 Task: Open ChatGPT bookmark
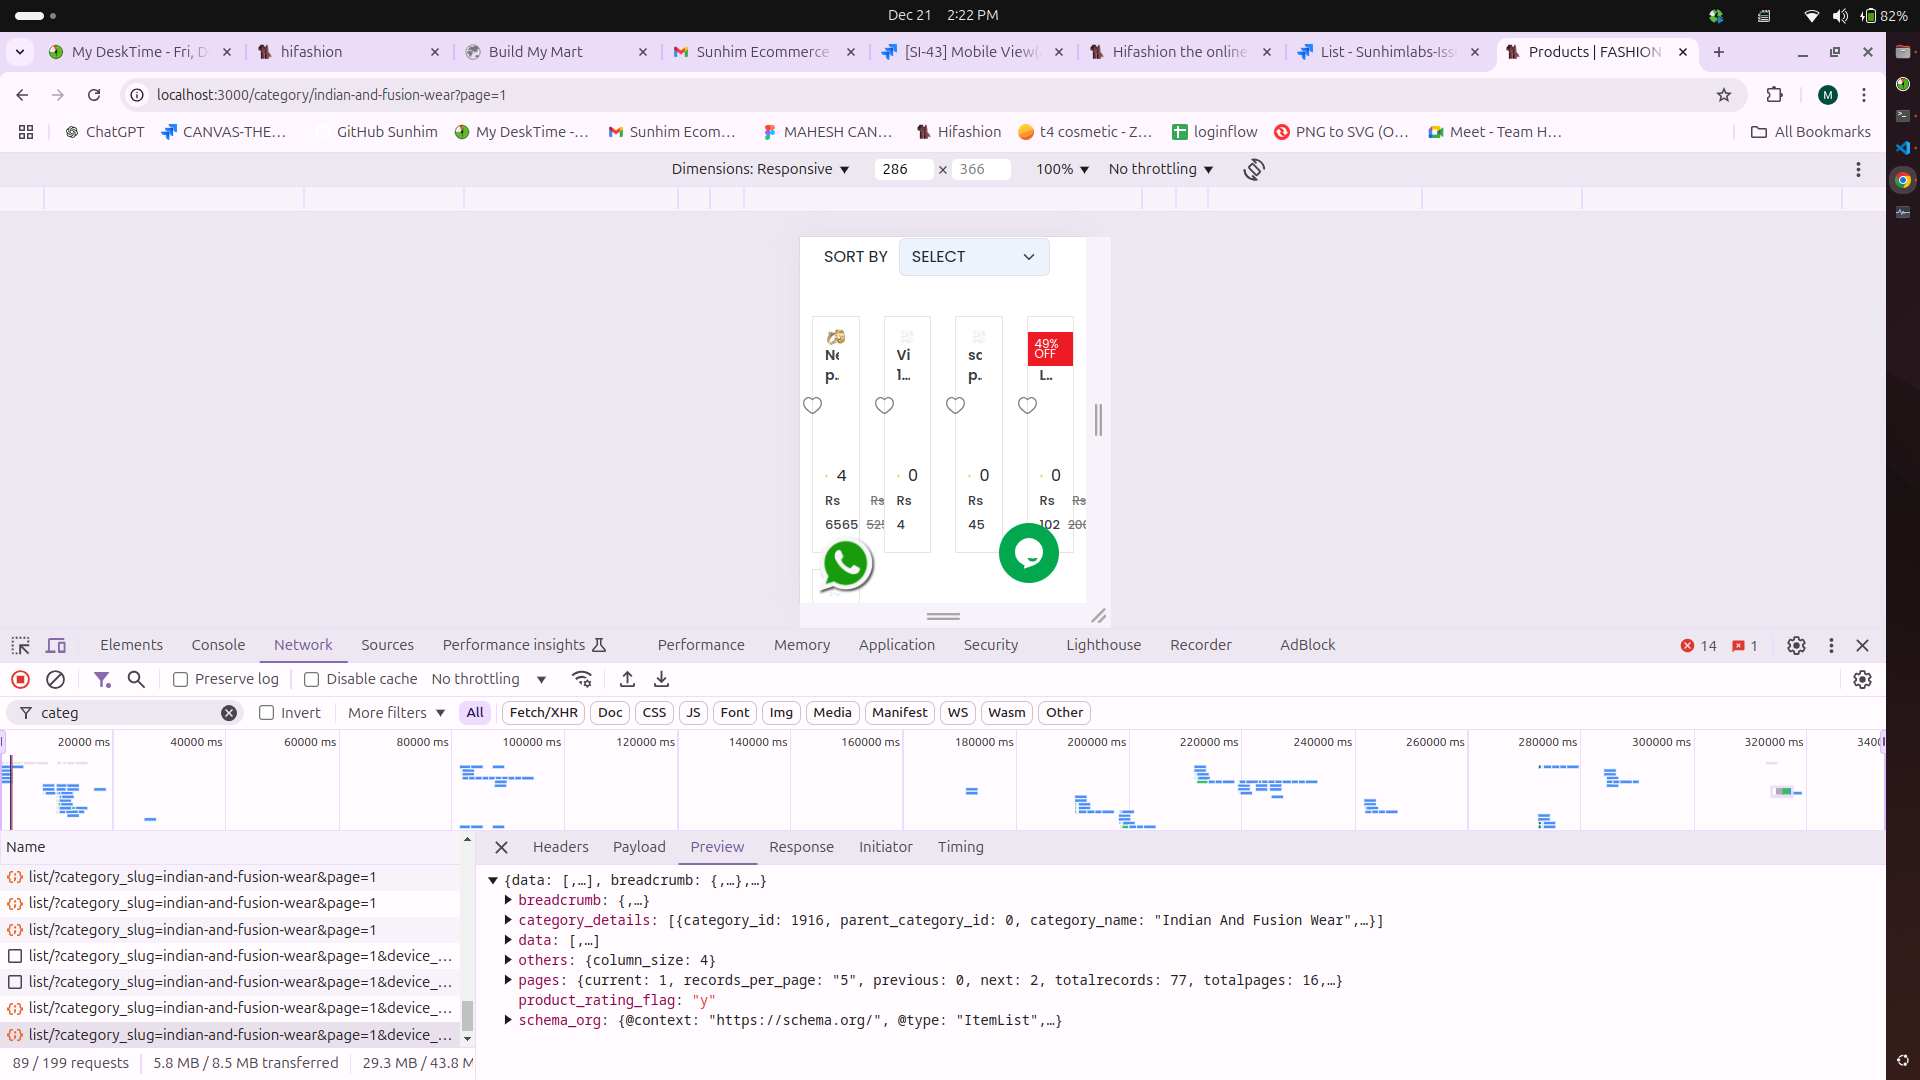[104, 132]
